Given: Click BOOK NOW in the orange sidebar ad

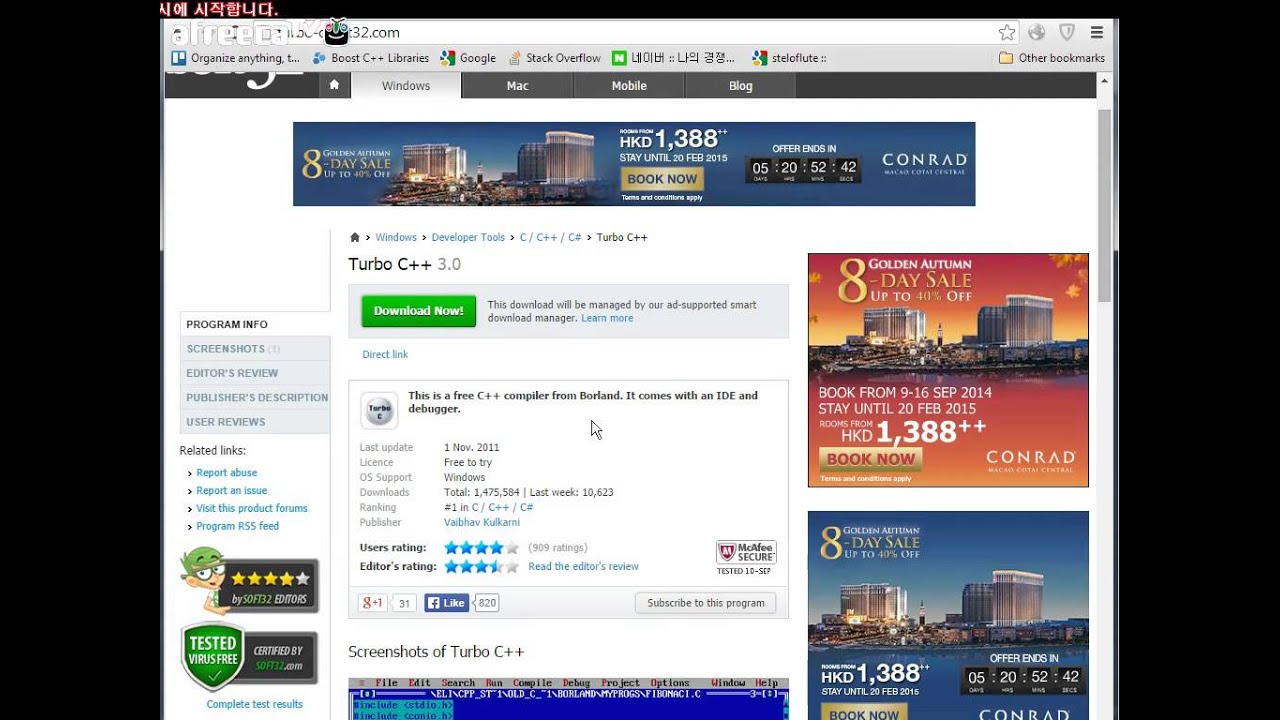Looking at the screenshot, I should point(871,459).
